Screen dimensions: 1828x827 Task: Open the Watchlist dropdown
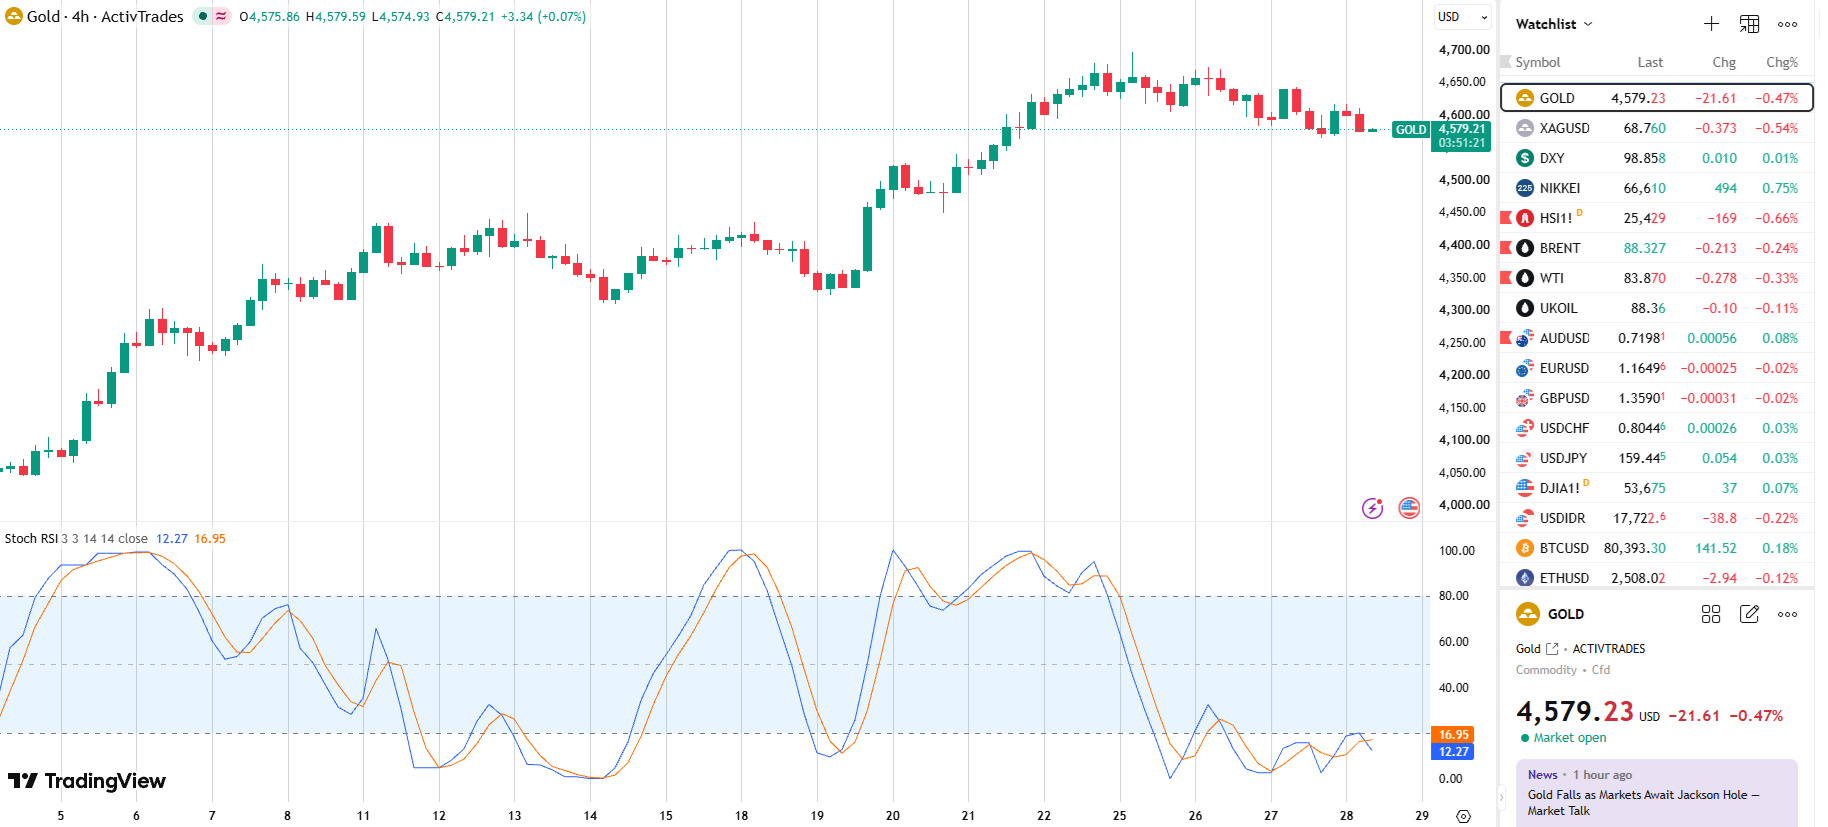[1554, 24]
